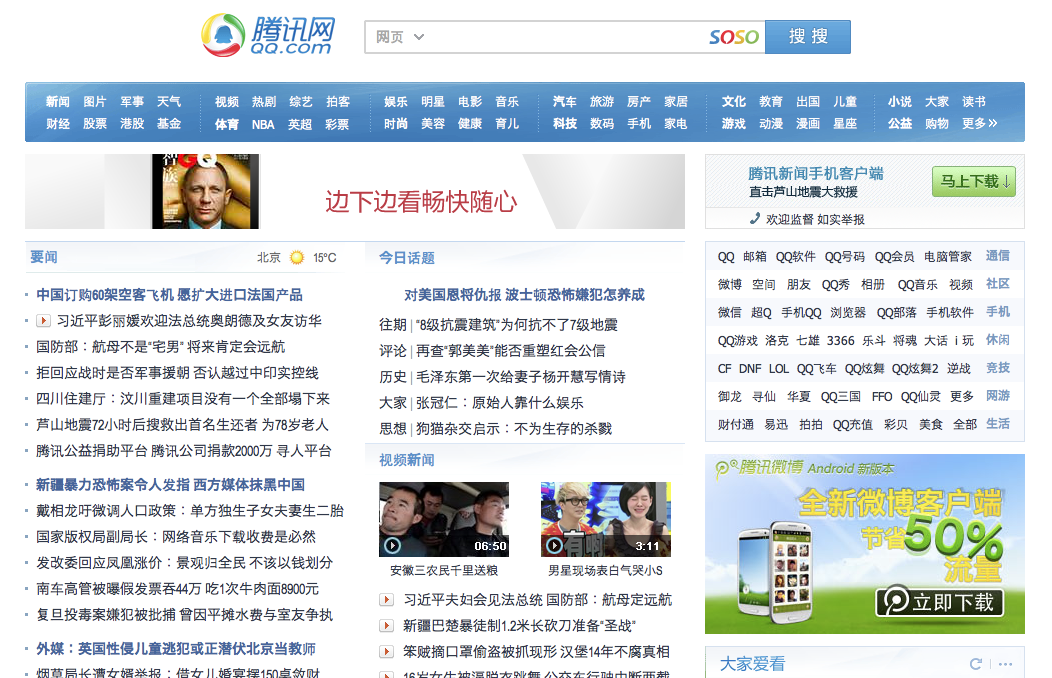
Task: Open the LOL game link
Action: 779,369
